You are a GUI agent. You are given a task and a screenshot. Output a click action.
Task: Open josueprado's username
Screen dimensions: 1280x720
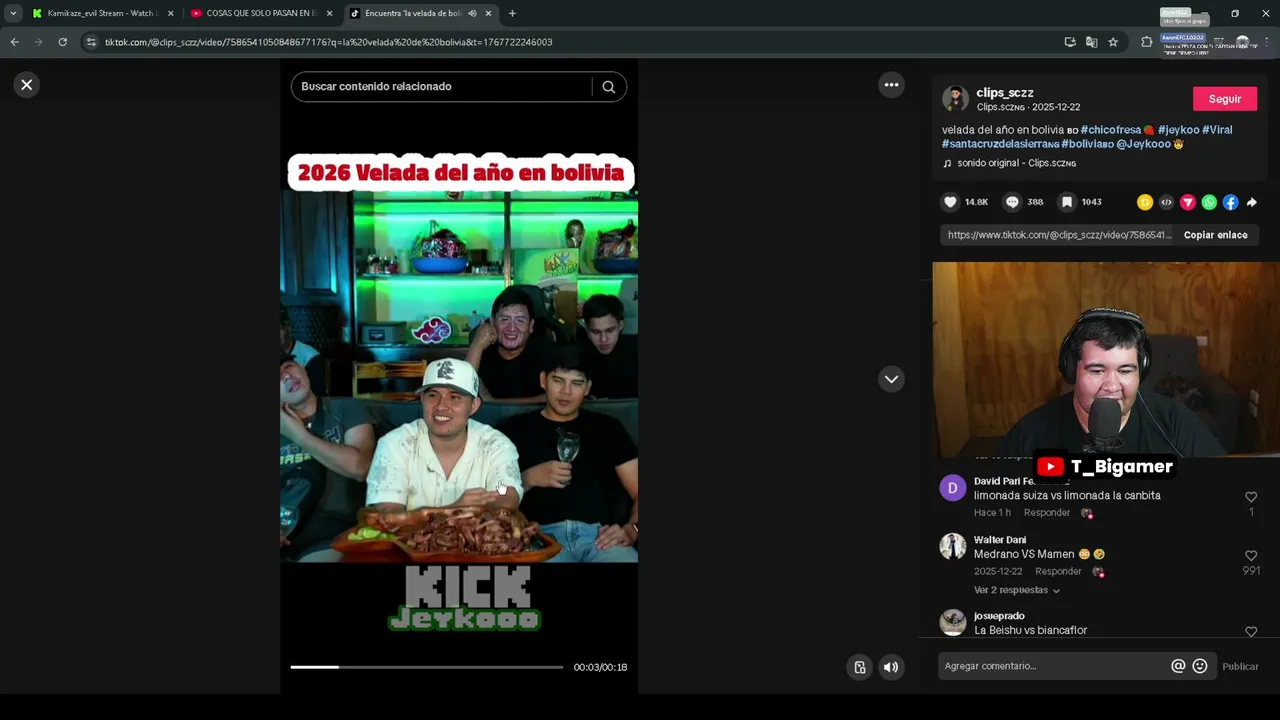click(x=999, y=616)
